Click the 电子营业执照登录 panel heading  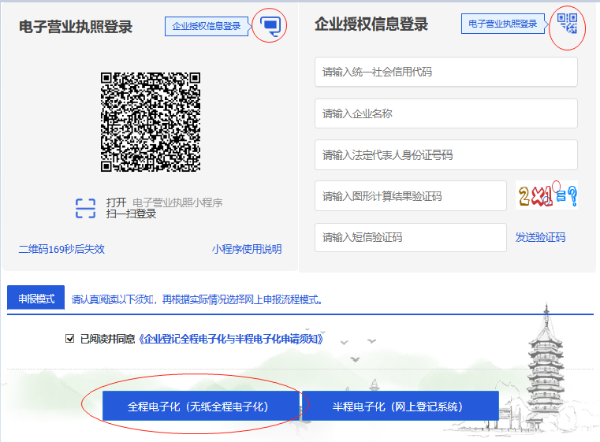tap(76, 27)
